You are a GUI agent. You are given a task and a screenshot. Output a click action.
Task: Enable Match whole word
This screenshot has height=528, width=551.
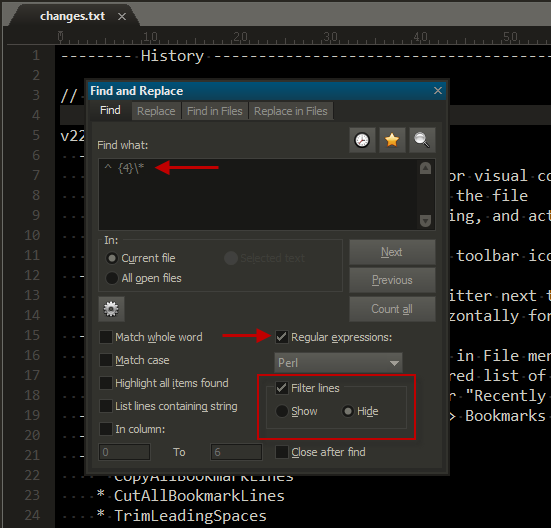click(106, 337)
